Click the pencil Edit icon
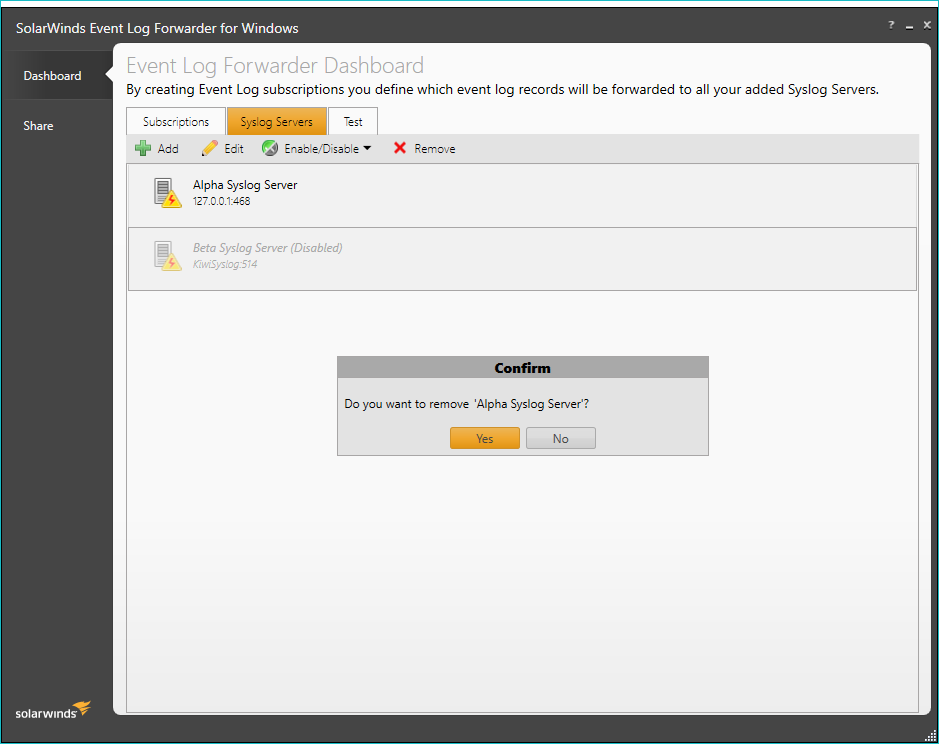 coord(210,149)
